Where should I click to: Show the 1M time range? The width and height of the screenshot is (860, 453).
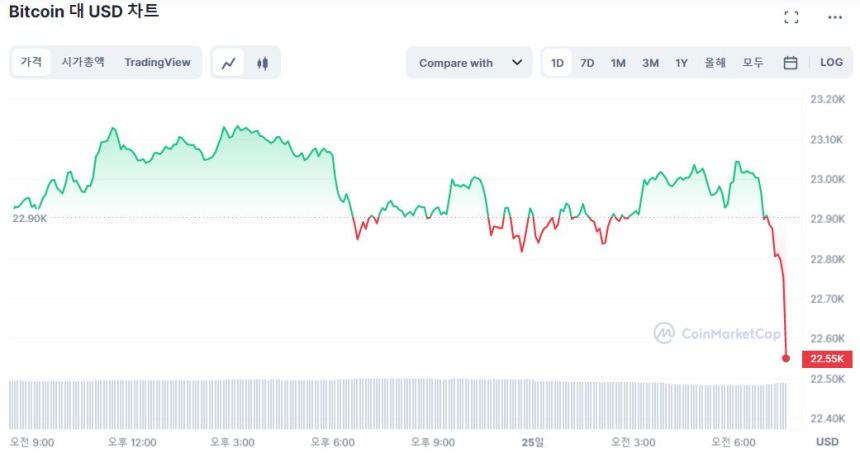pyautogui.click(x=618, y=63)
